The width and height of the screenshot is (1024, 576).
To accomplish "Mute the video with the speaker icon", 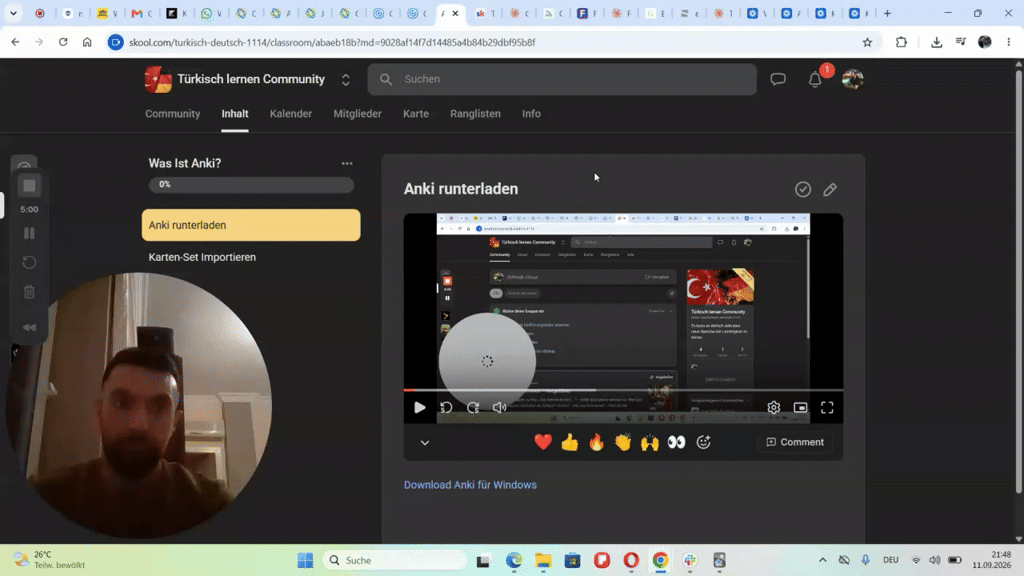I will point(500,408).
